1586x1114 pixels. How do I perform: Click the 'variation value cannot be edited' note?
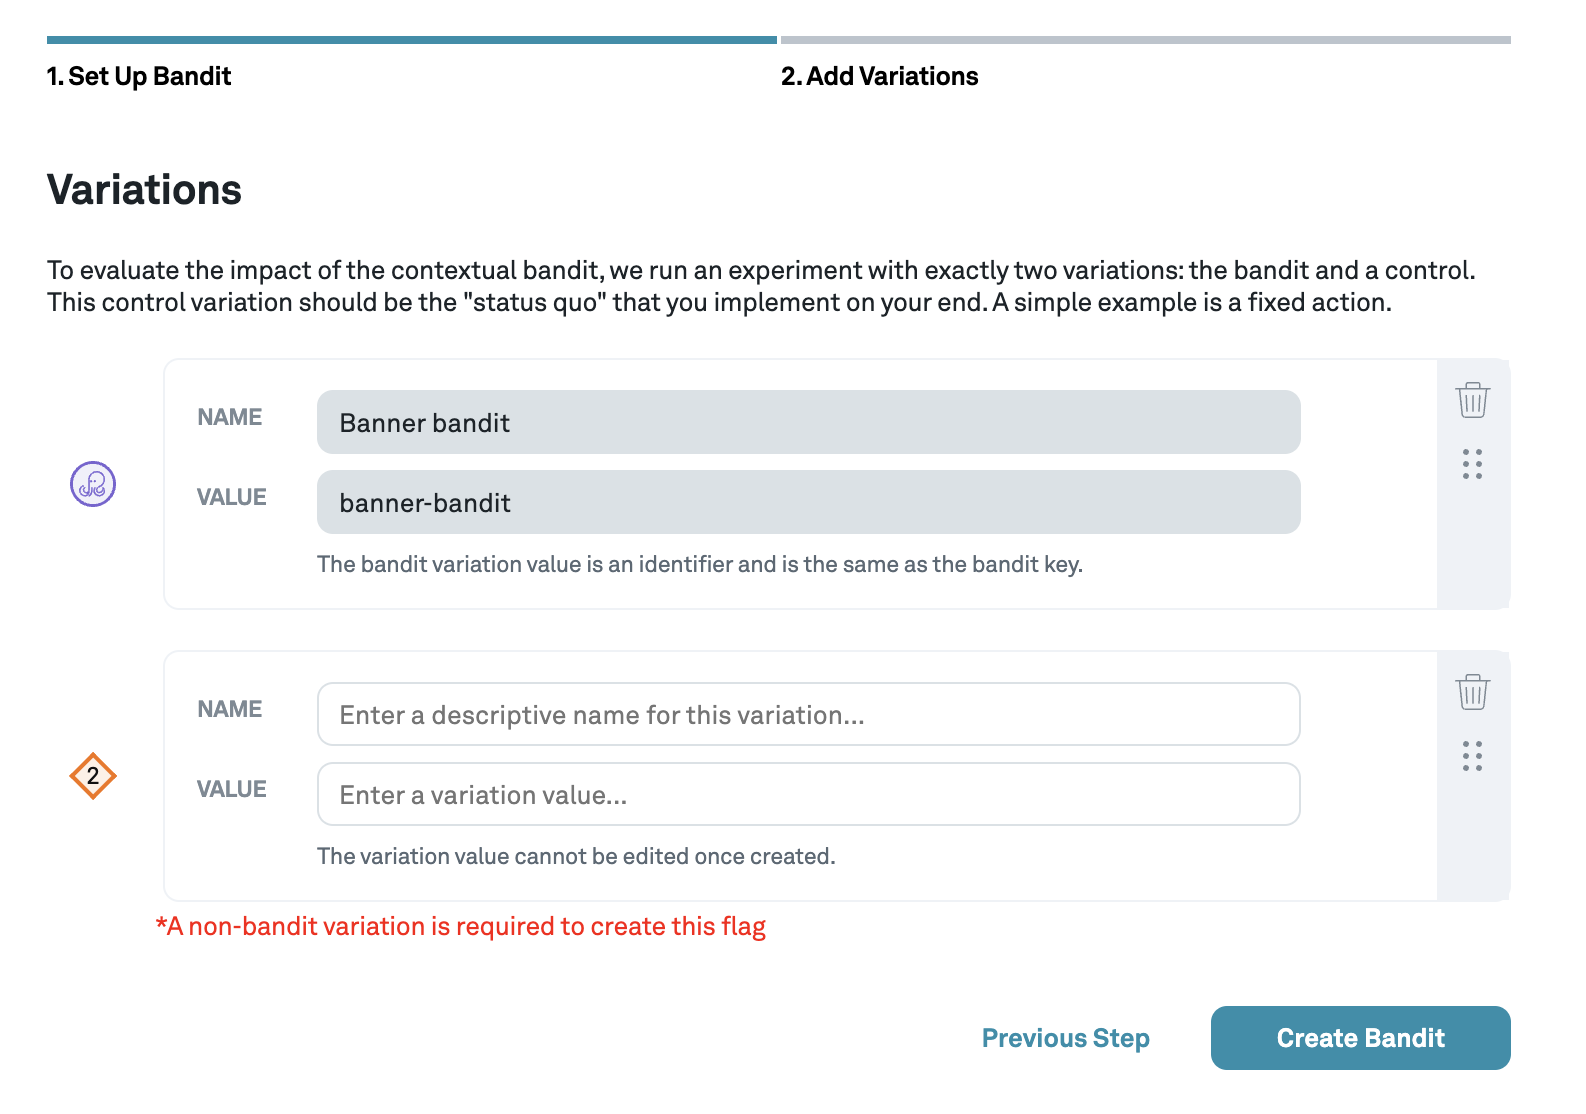tap(577, 856)
